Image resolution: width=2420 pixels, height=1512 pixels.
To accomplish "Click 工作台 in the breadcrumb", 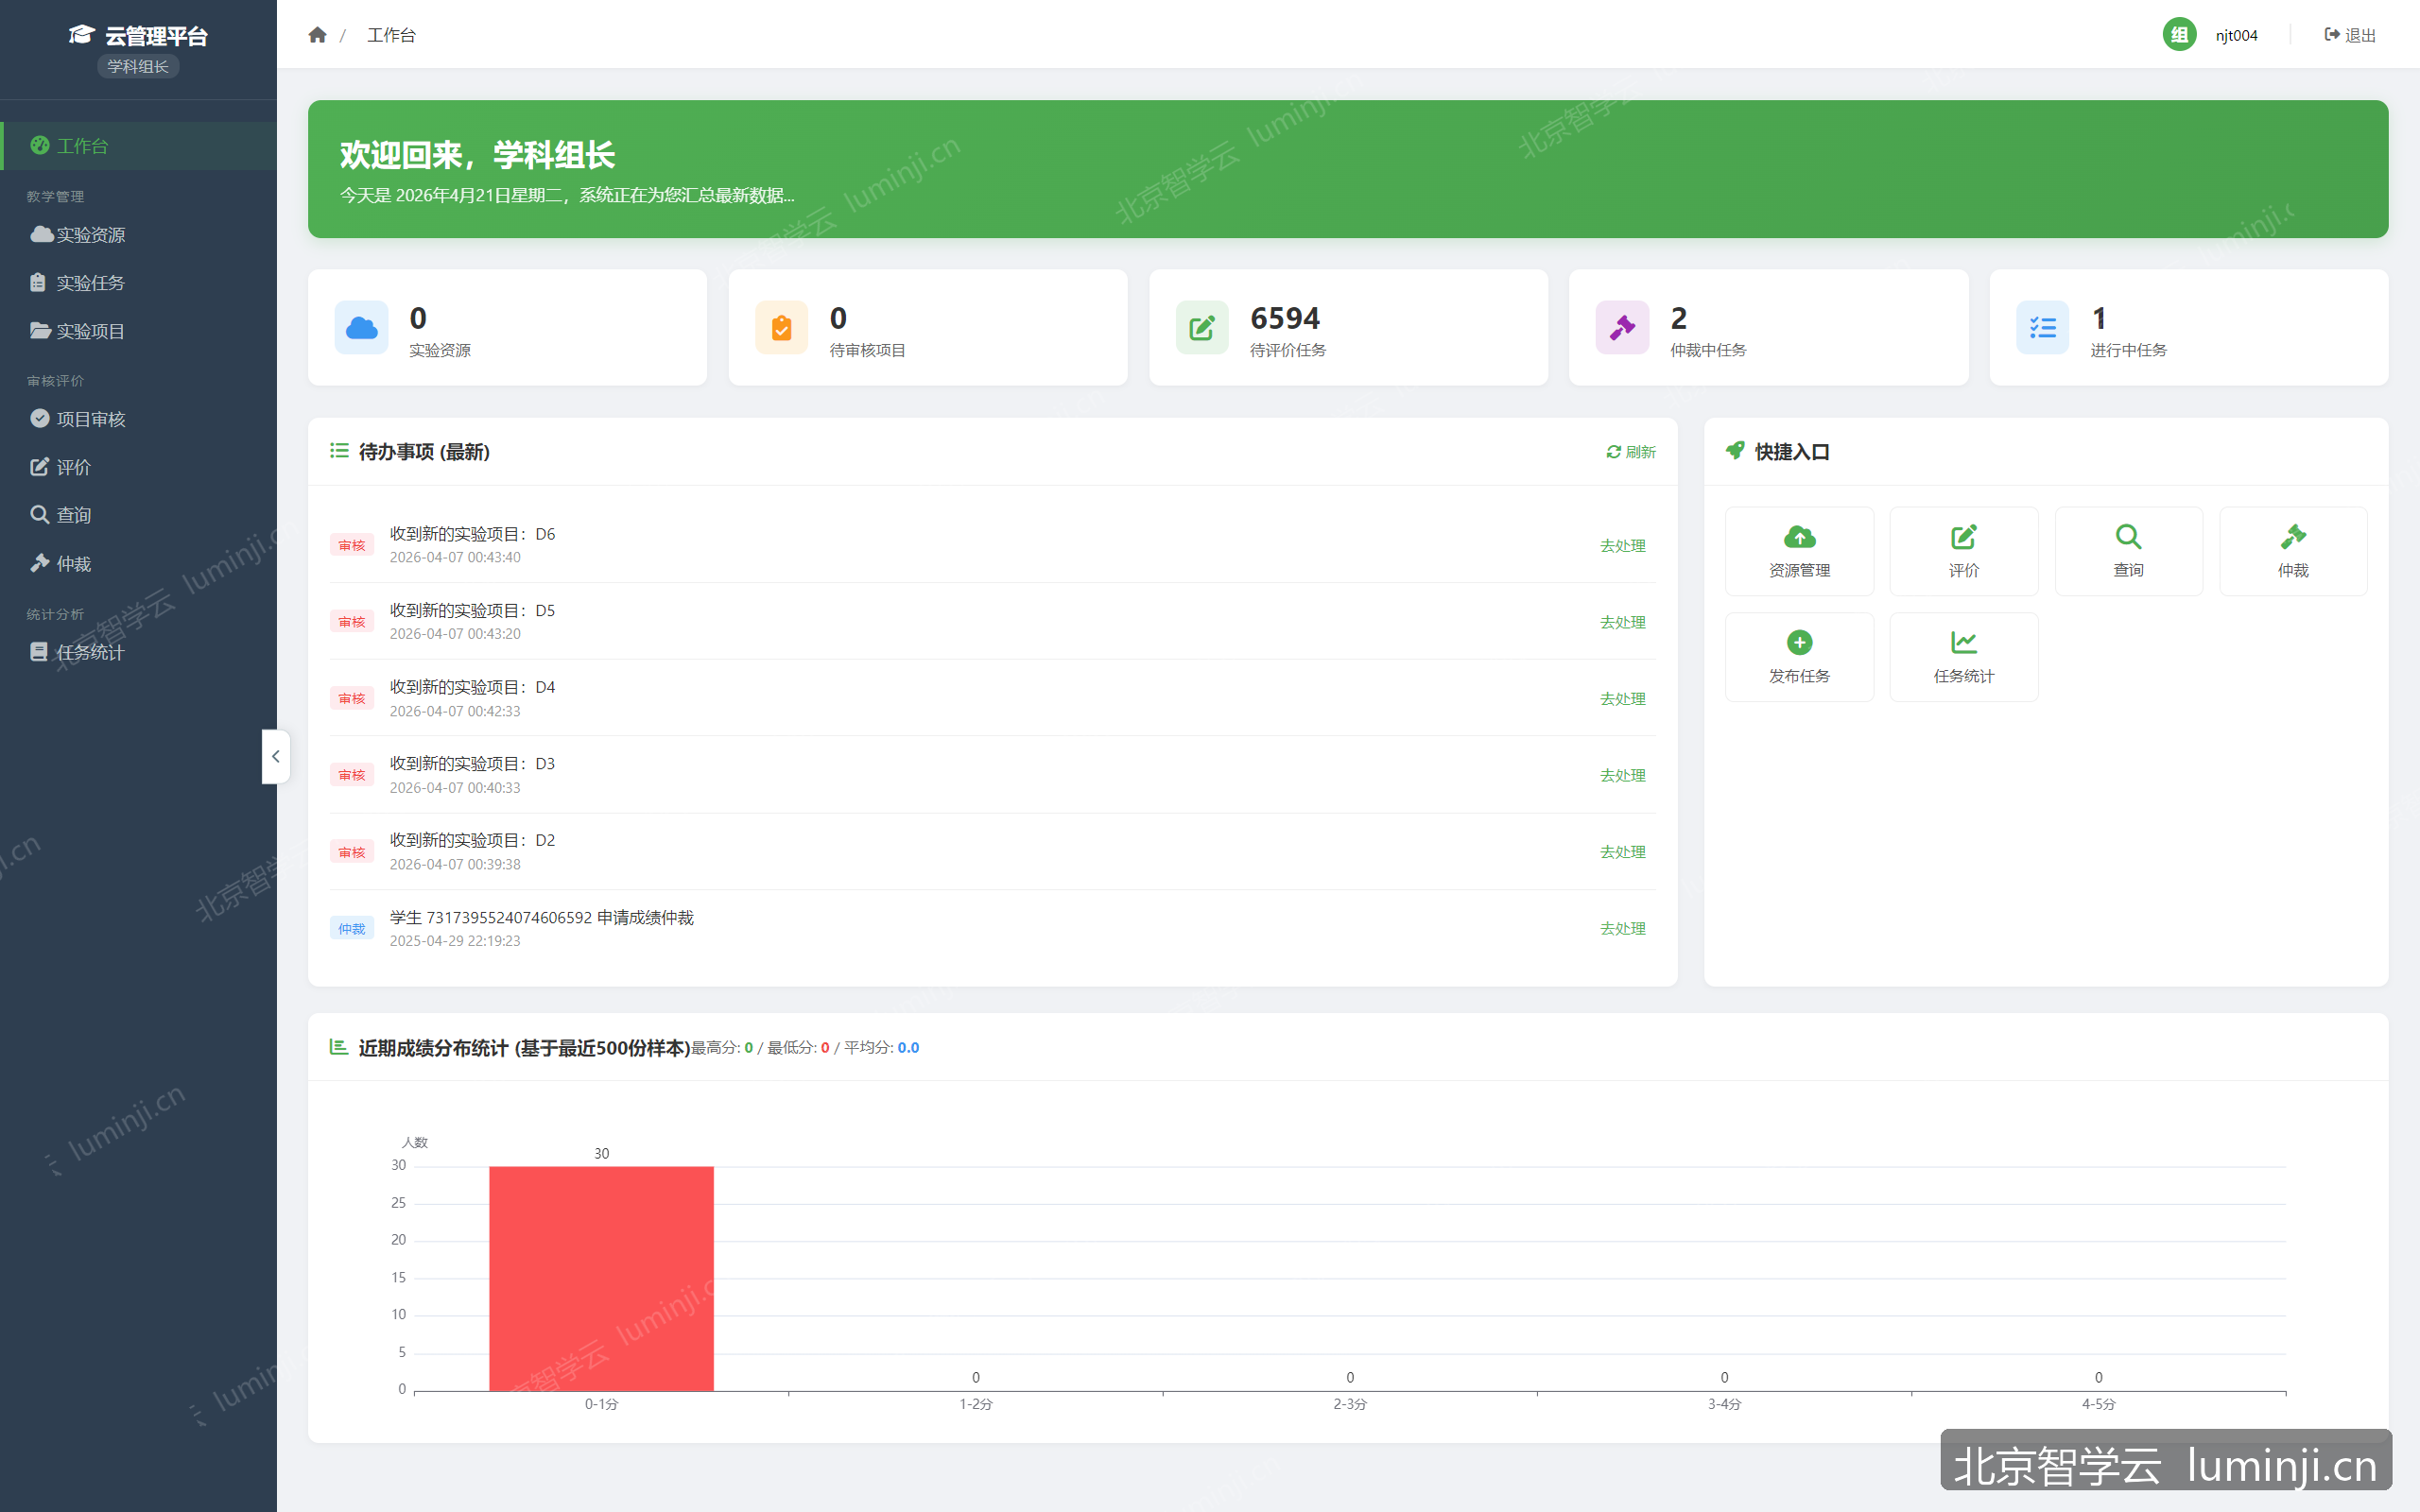I will (x=391, y=35).
